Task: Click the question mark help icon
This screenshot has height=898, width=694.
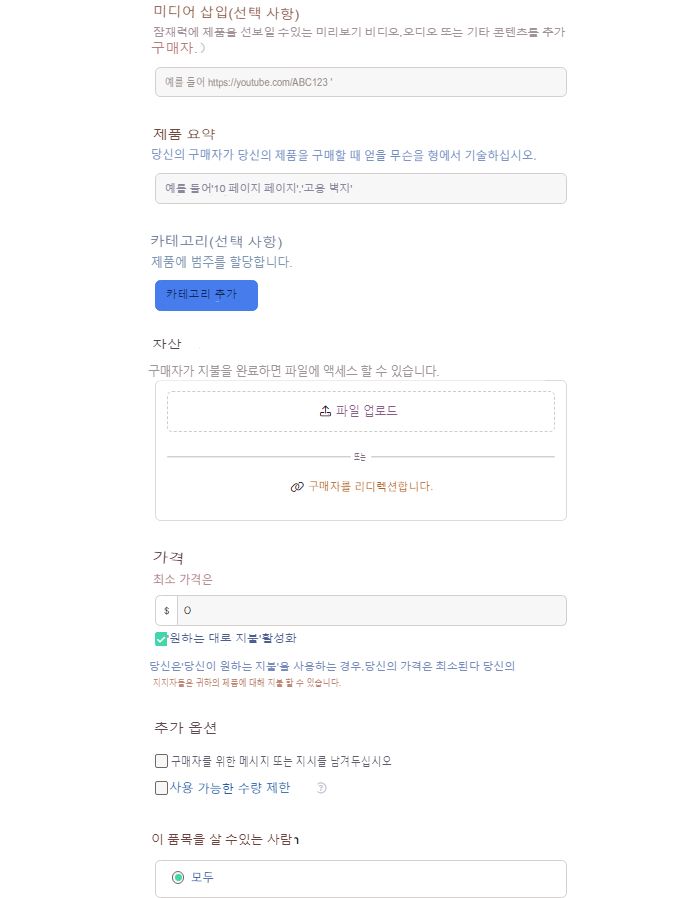Action: click(x=322, y=788)
